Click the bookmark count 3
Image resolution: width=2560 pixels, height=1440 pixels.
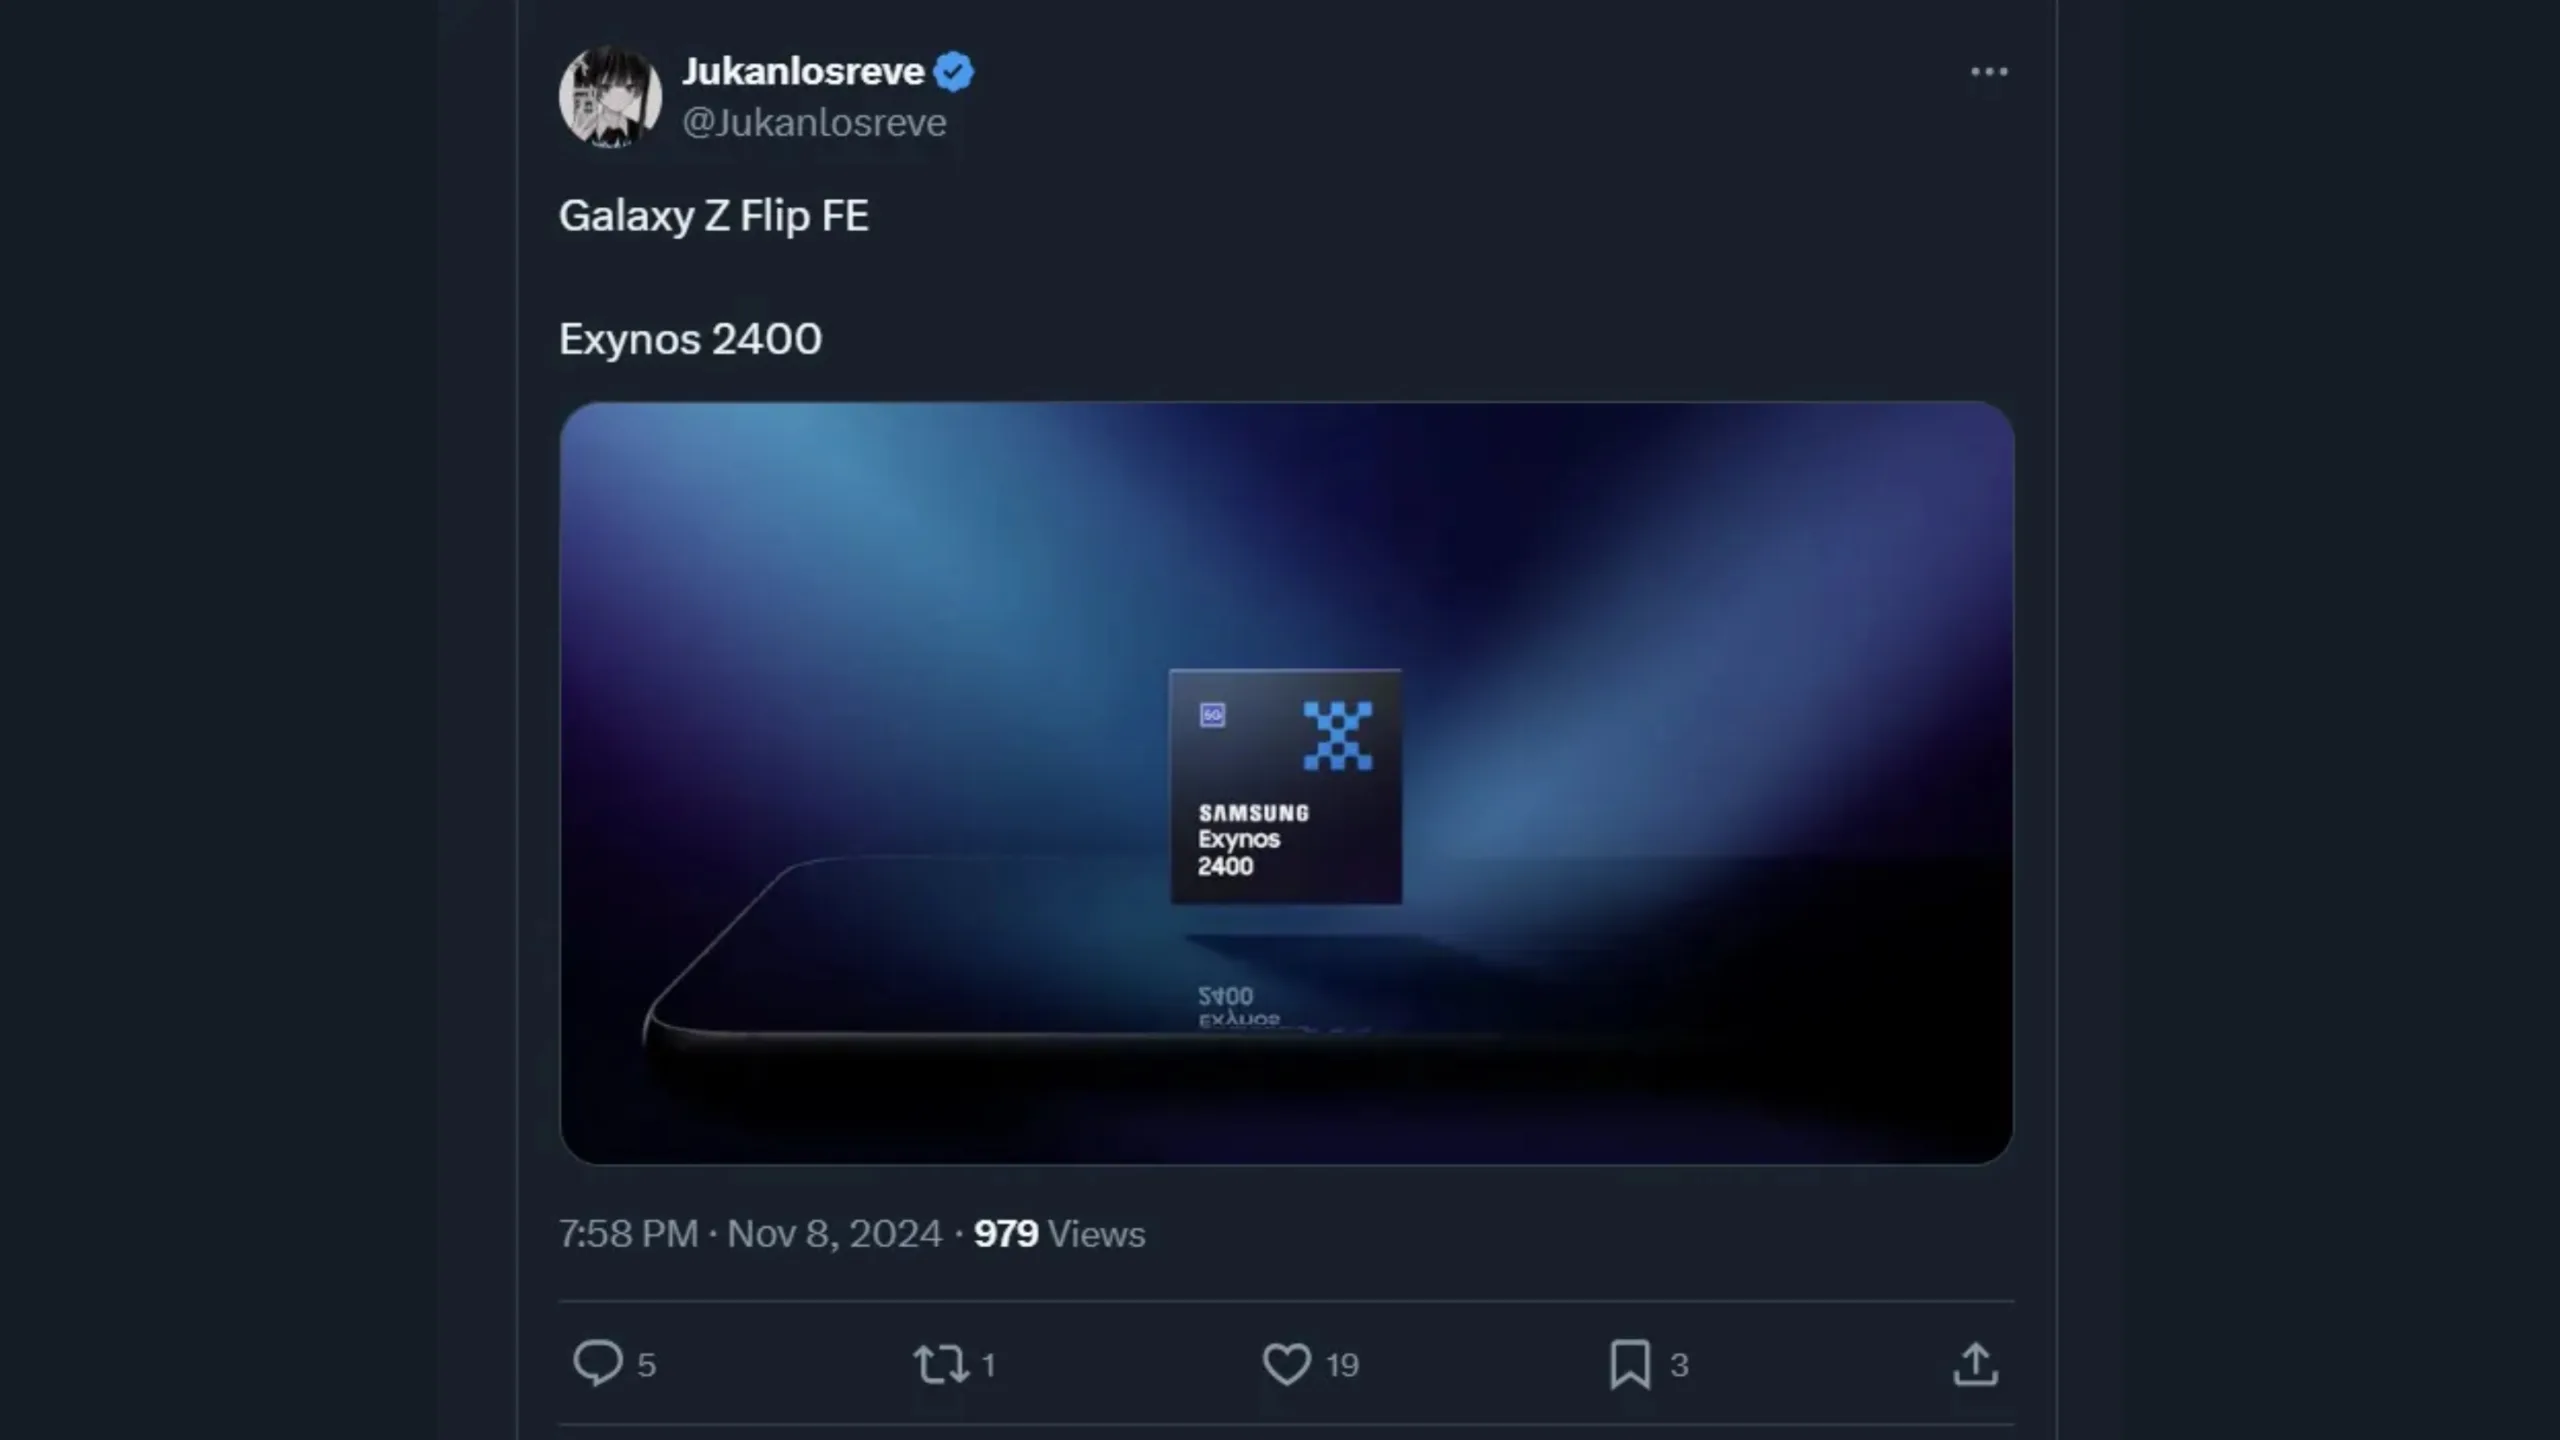point(1679,1365)
